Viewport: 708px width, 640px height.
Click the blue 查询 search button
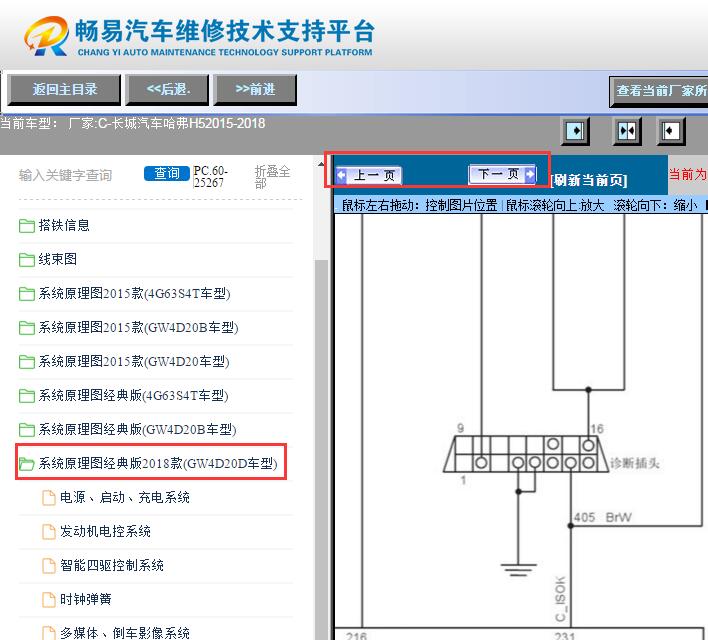click(167, 173)
